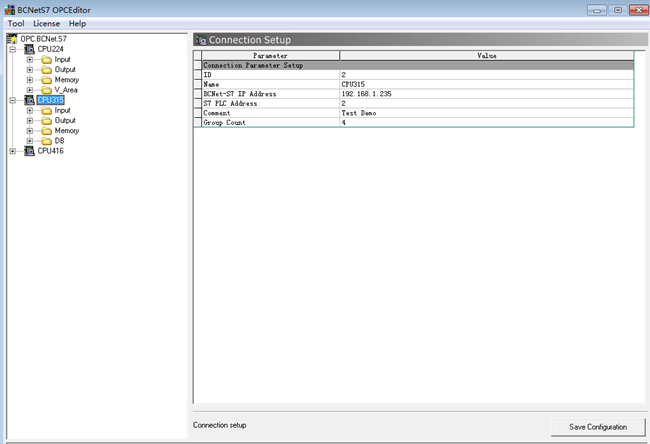
Task: Click the BCNetS7 OPCEditor title bar icon
Action: click(x=9, y=10)
